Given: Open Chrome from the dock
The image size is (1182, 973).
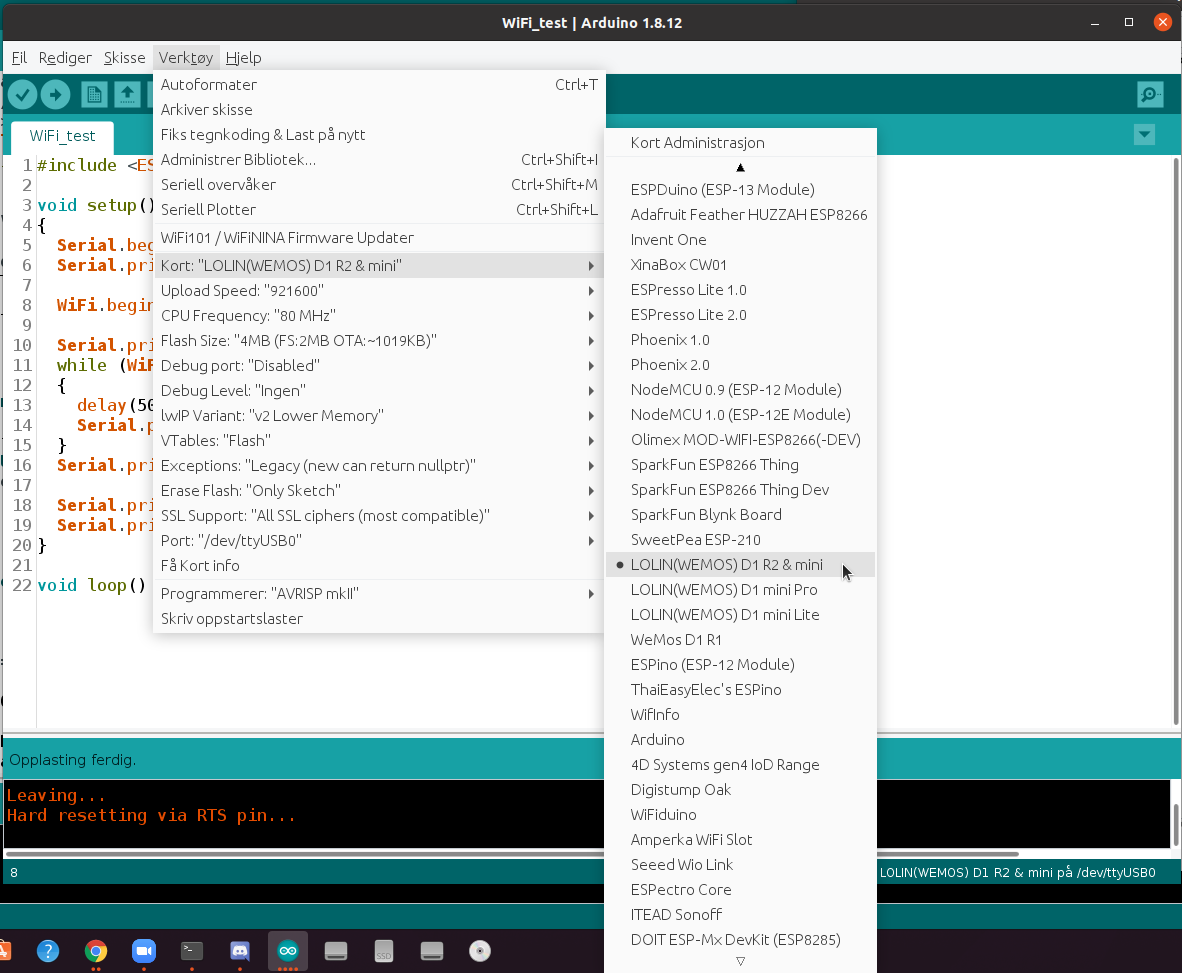Looking at the screenshot, I should (96, 951).
